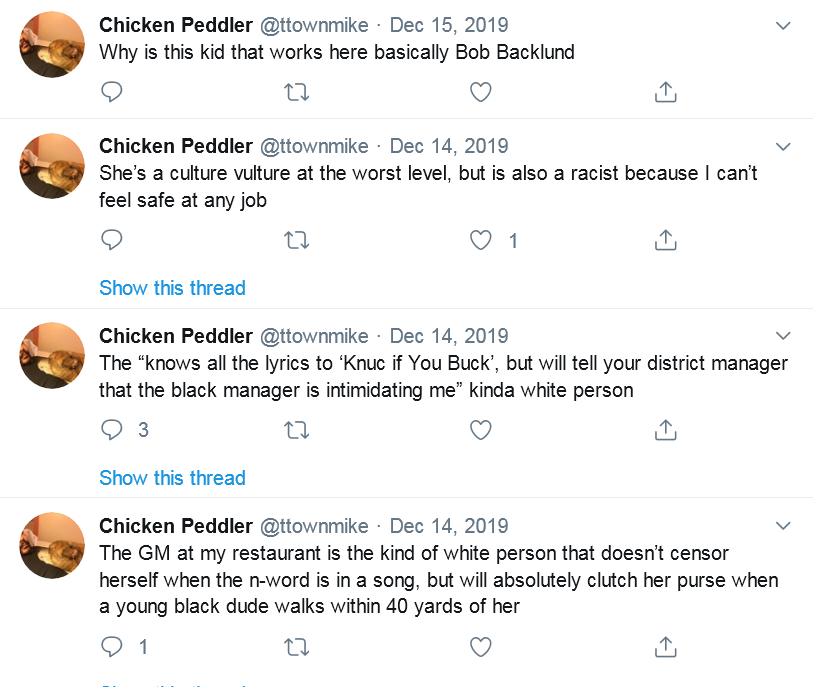The image size is (813, 687).
Task: Share the Bob Backlund tweet
Action: (x=666, y=92)
